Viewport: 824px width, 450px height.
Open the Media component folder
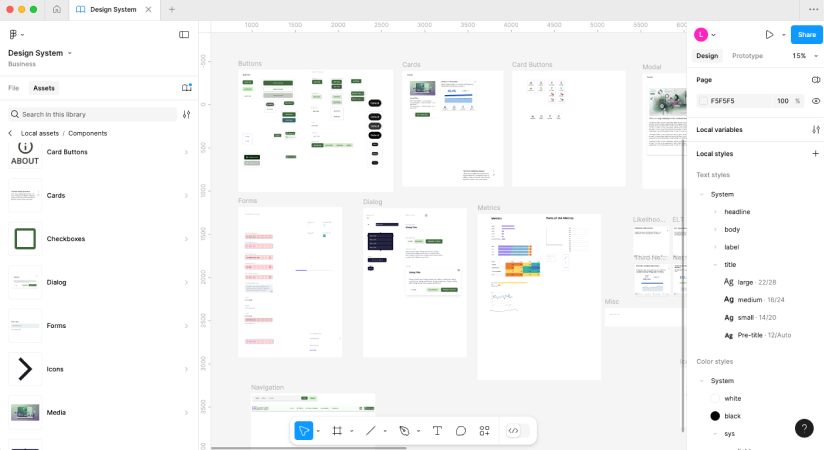coord(99,413)
